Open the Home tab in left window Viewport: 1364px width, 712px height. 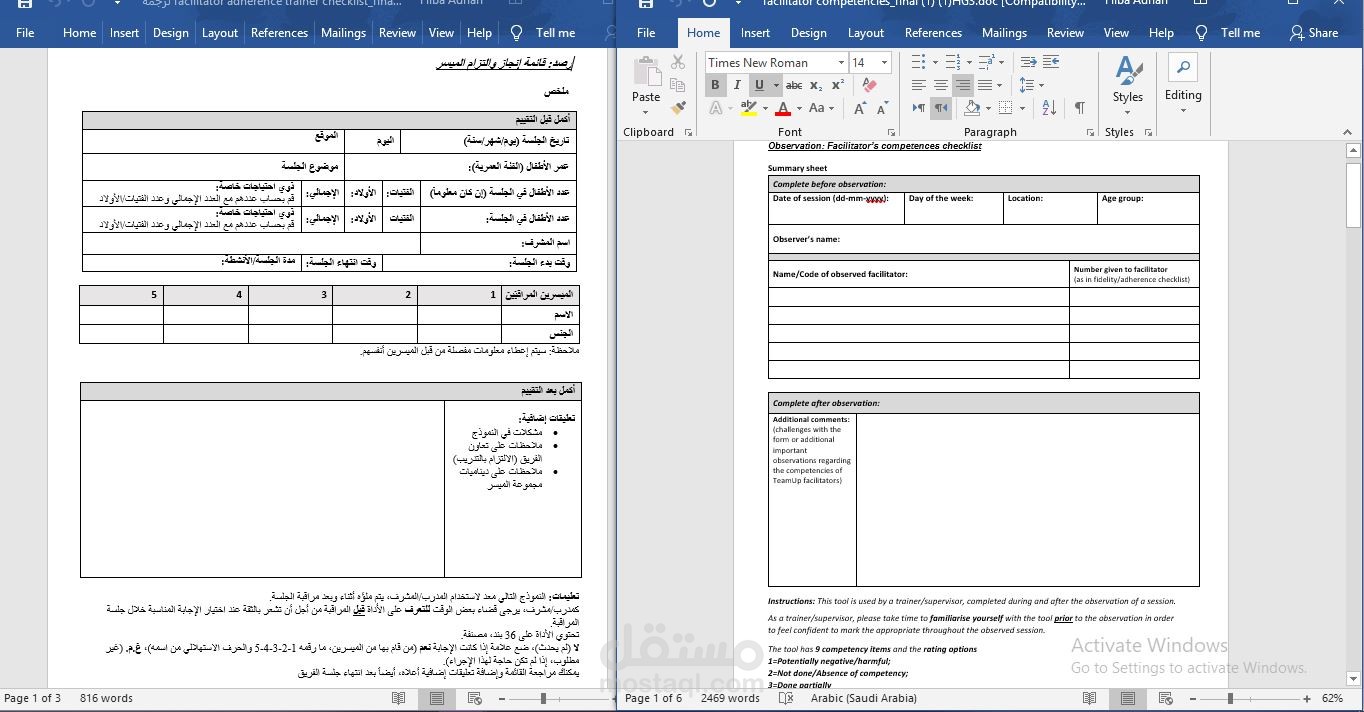pyautogui.click(x=79, y=33)
